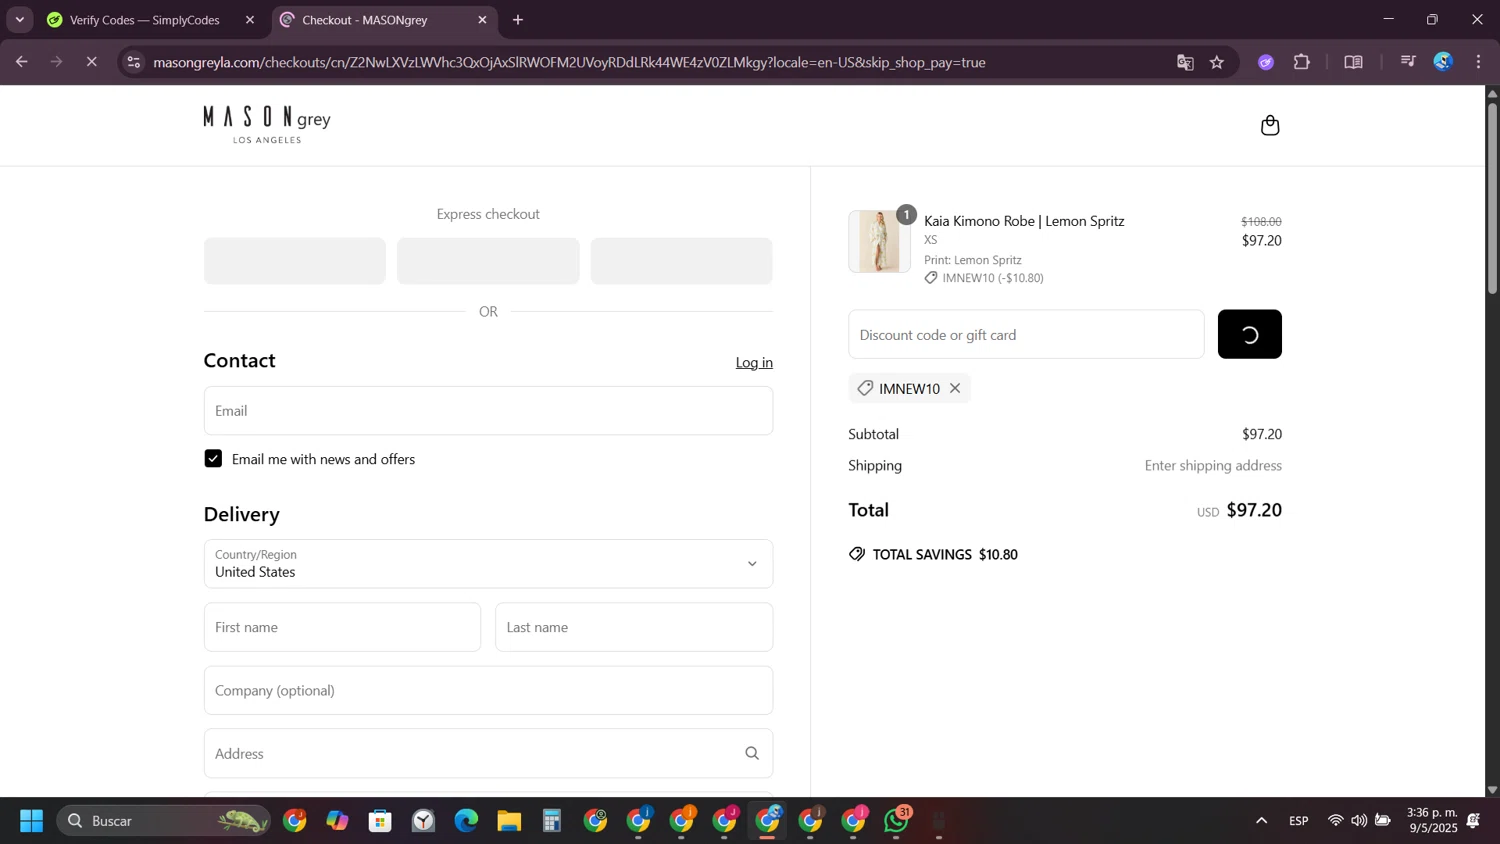The height and width of the screenshot is (844, 1500).
Task: Click the Buscar taskbar search box
Action: (x=163, y=821)
